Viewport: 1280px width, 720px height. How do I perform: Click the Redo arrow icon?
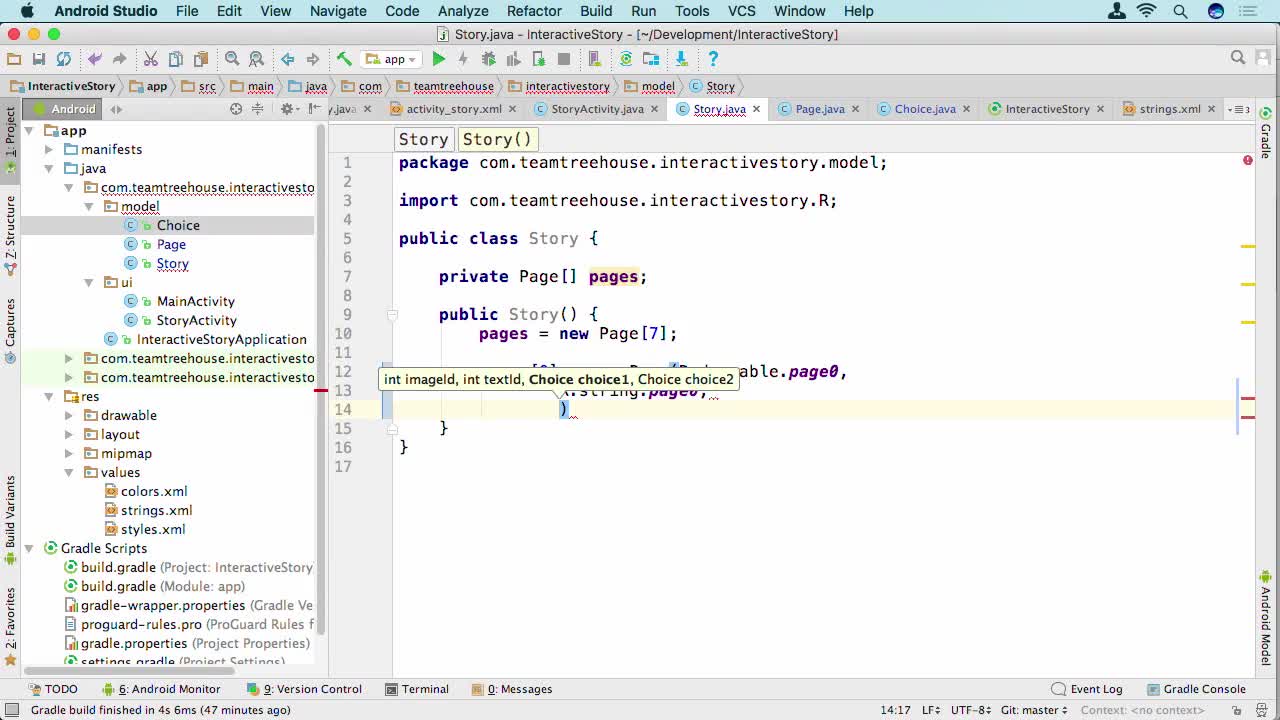point(119,59)
